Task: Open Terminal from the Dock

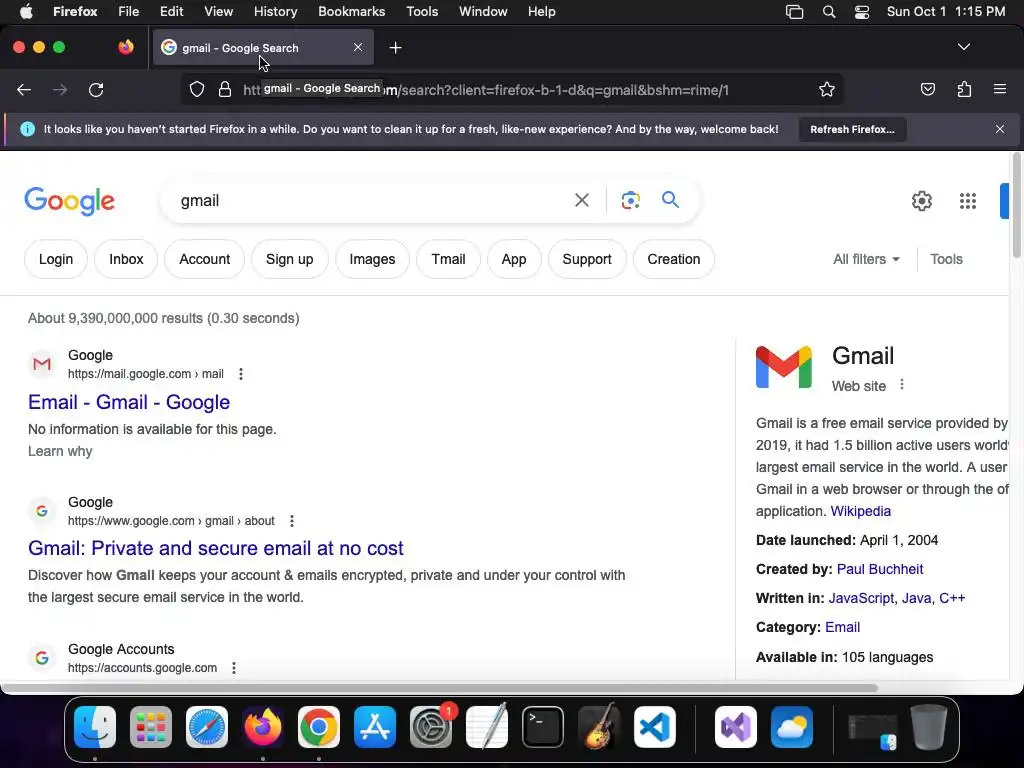Action: [x=543, y=727]
